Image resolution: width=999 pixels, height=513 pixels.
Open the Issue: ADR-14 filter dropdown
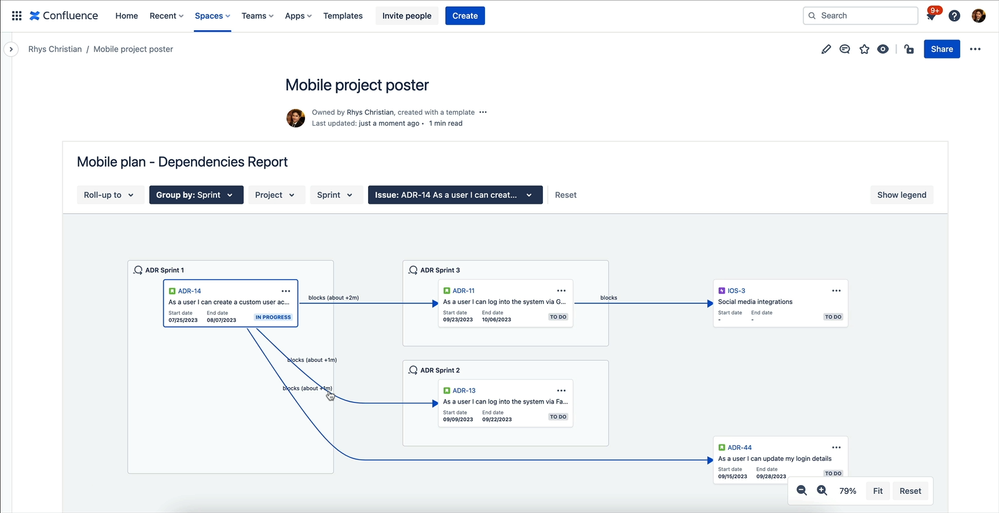[455, 195]
